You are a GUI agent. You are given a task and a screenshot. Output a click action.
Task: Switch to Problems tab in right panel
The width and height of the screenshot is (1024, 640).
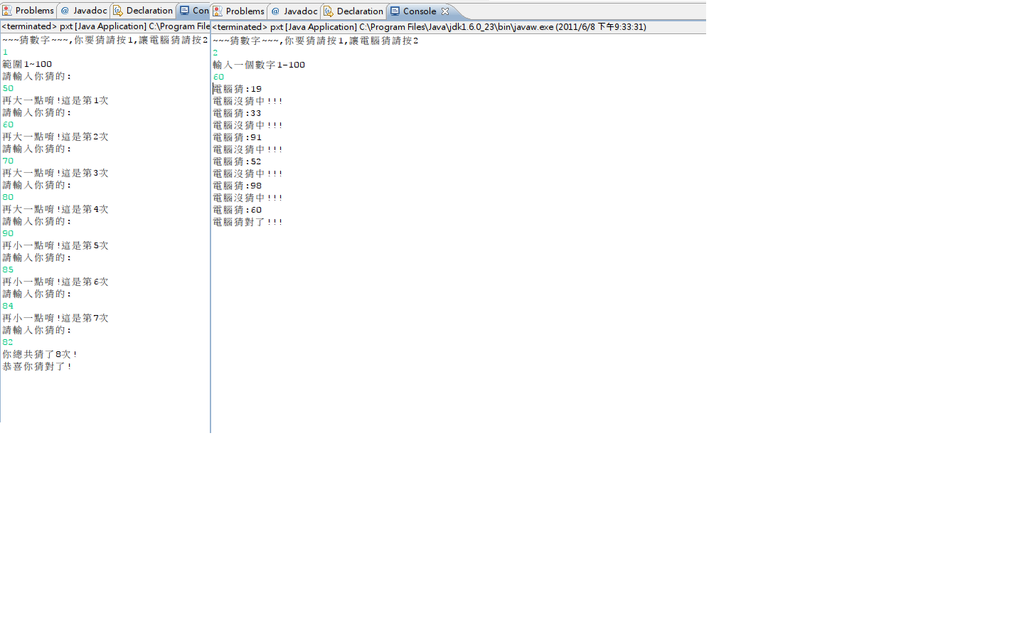(x=239, y=11)
